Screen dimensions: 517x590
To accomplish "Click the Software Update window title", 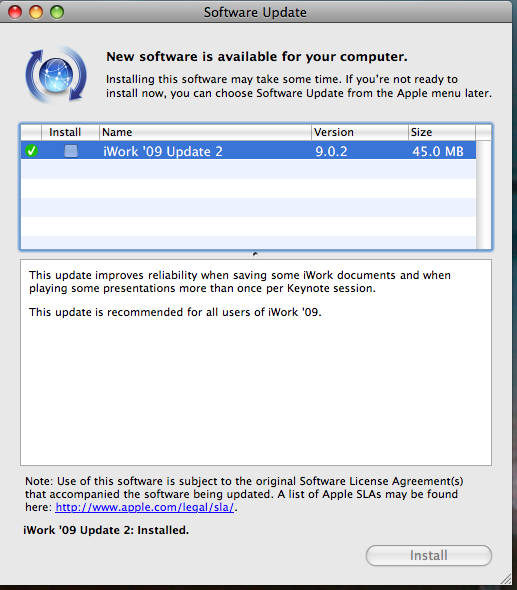I will pos(255,12).
